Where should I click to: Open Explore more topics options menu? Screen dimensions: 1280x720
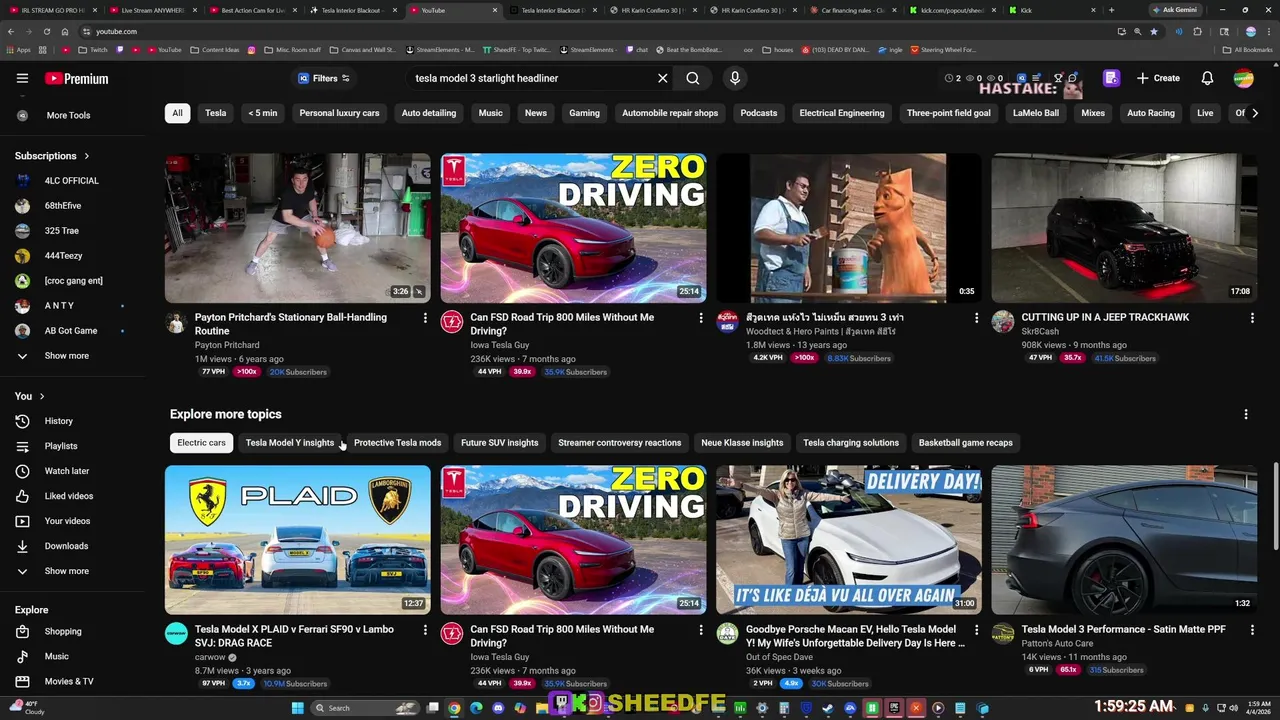click(1246, 414)
